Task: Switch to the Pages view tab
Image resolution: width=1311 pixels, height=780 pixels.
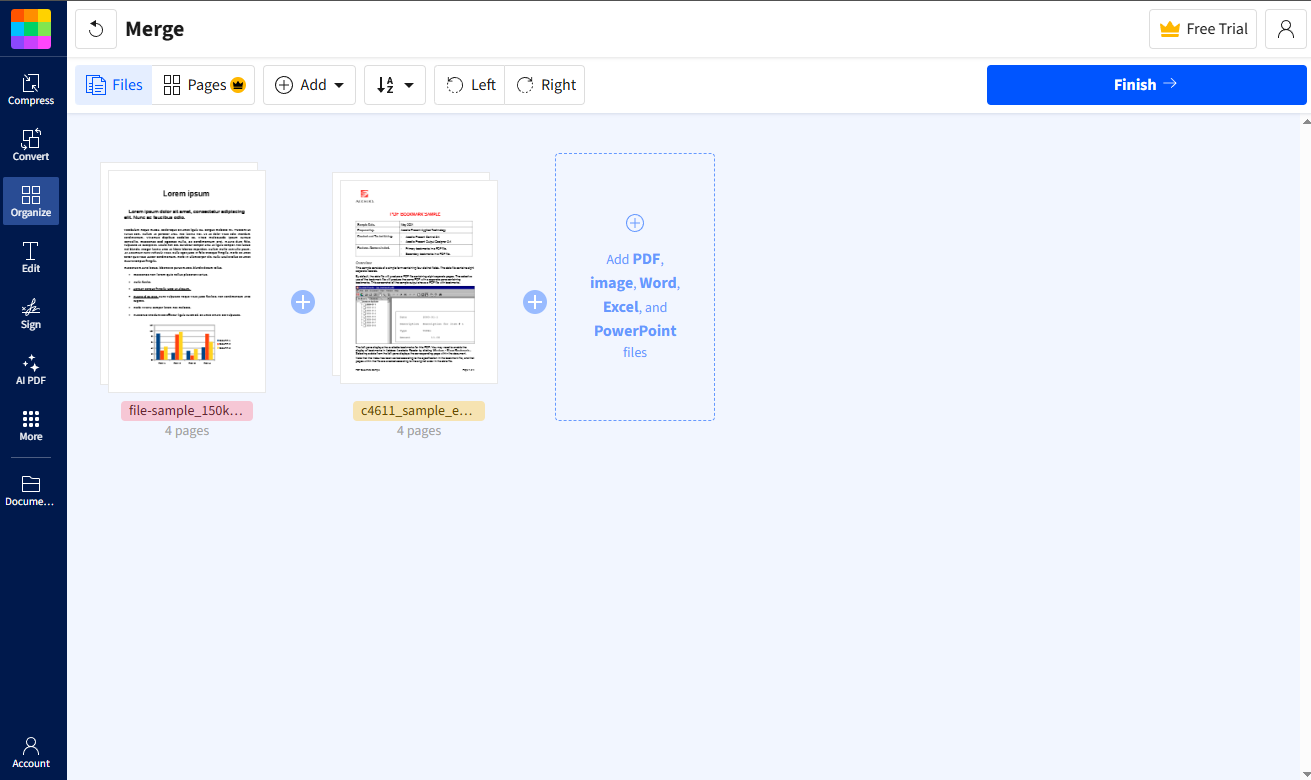Action: pos(203,84)
